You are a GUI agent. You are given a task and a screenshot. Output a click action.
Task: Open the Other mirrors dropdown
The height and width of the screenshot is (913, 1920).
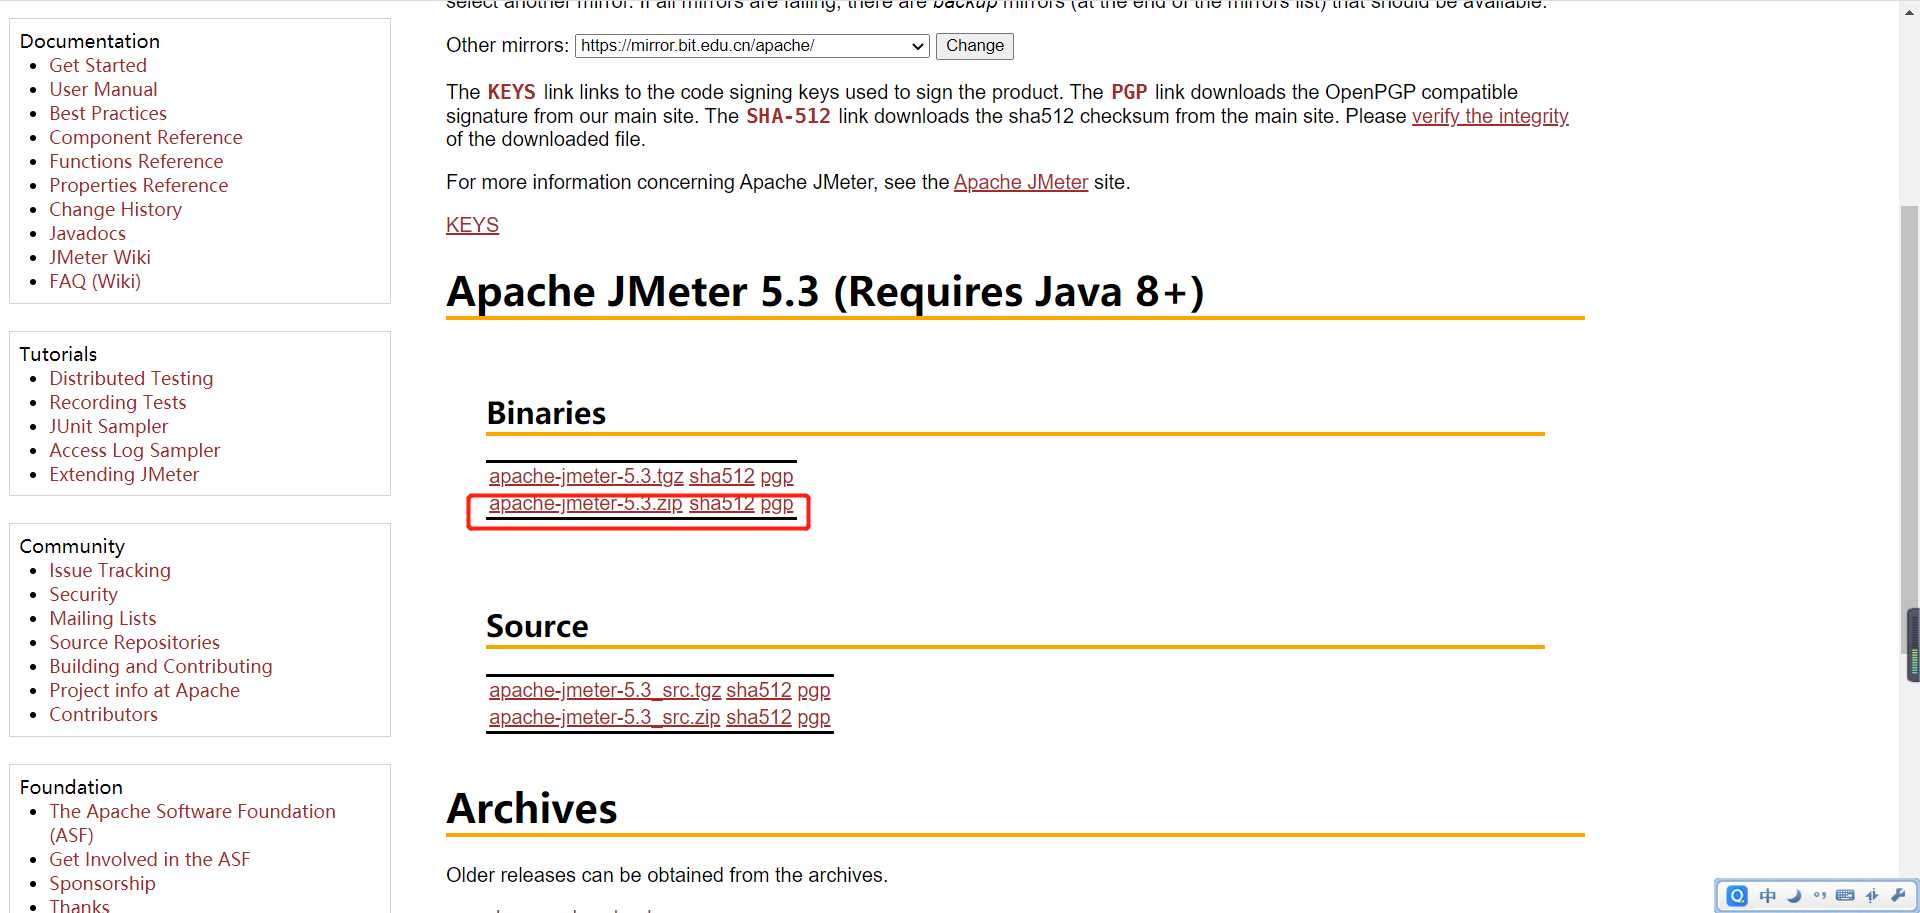(x=752, y=46)
